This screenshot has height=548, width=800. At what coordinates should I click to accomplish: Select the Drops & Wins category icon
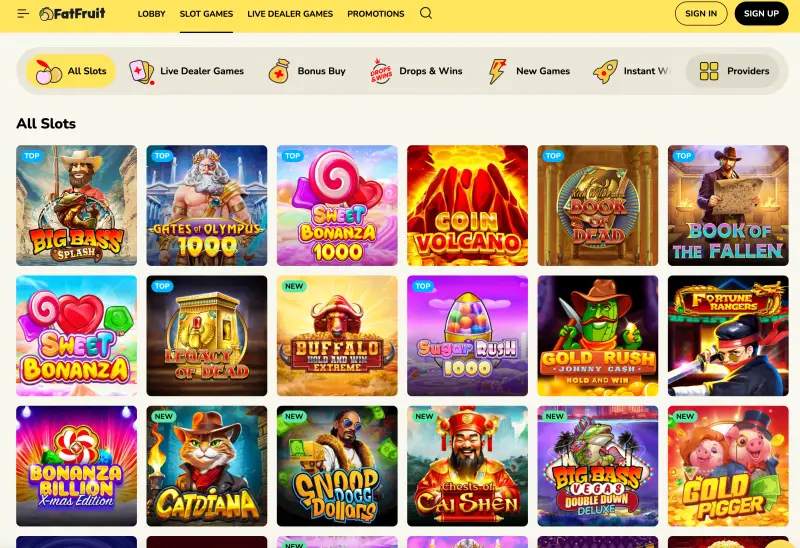tap(381, 71)
